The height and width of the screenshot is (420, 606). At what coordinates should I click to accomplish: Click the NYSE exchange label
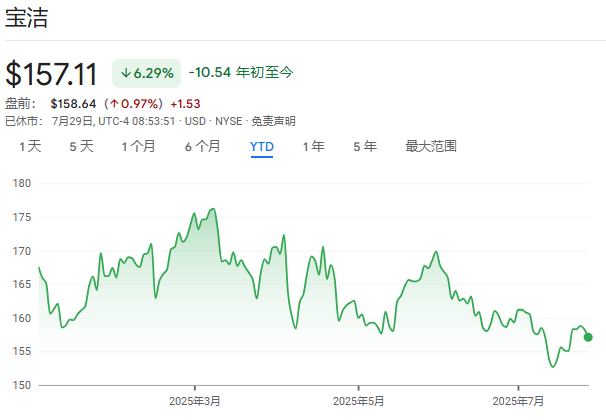tap(229, 121)
